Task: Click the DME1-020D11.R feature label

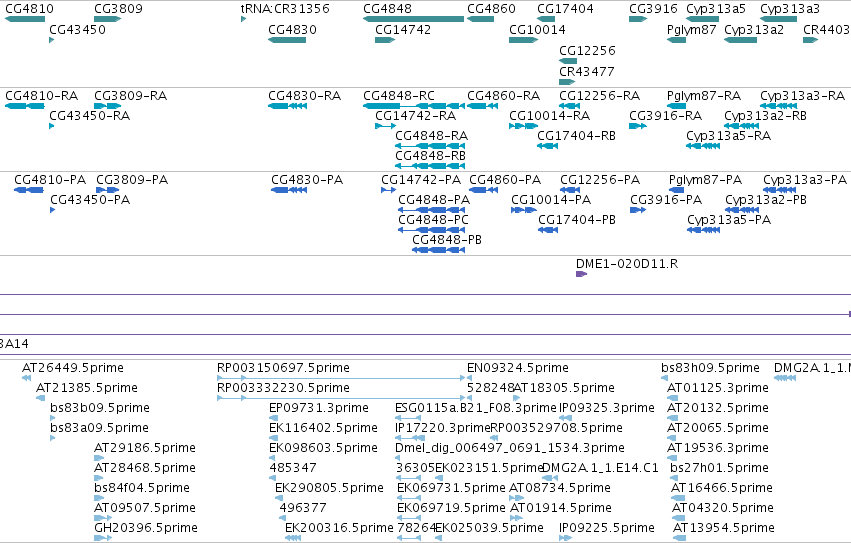Action: [626, 264]
